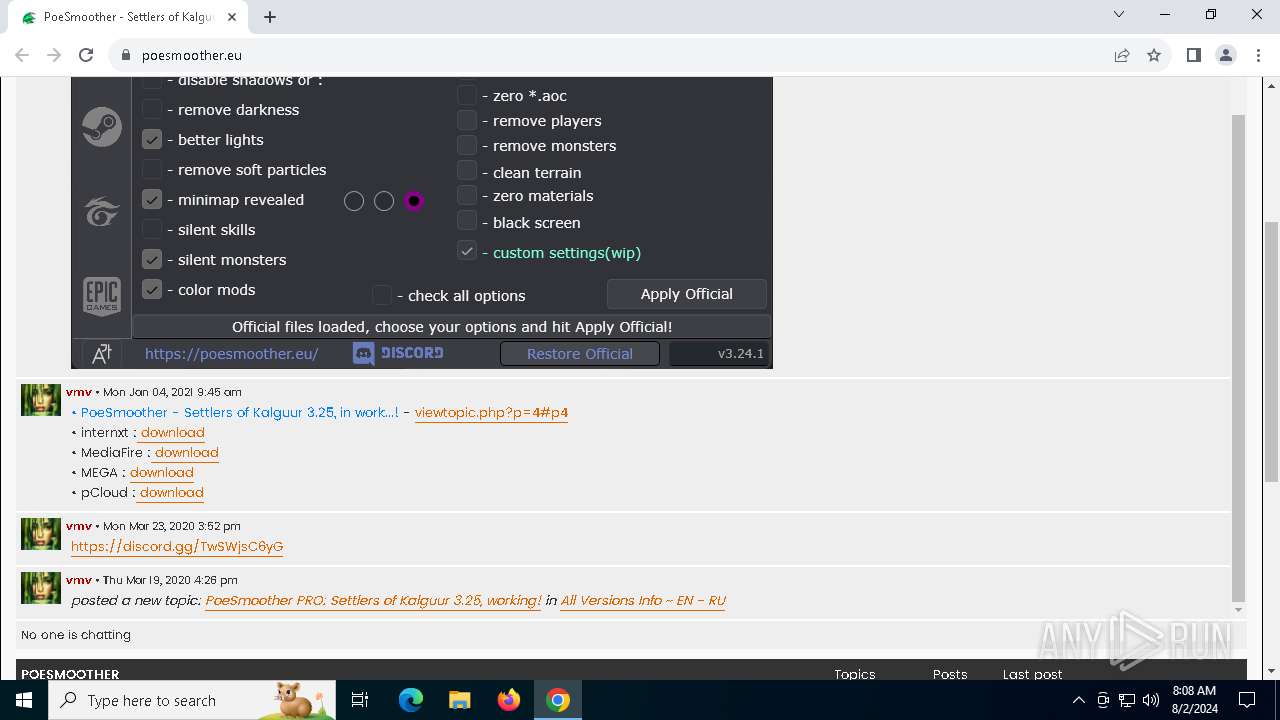Click the Discord logo in the app footer

(x=398, y=353)
